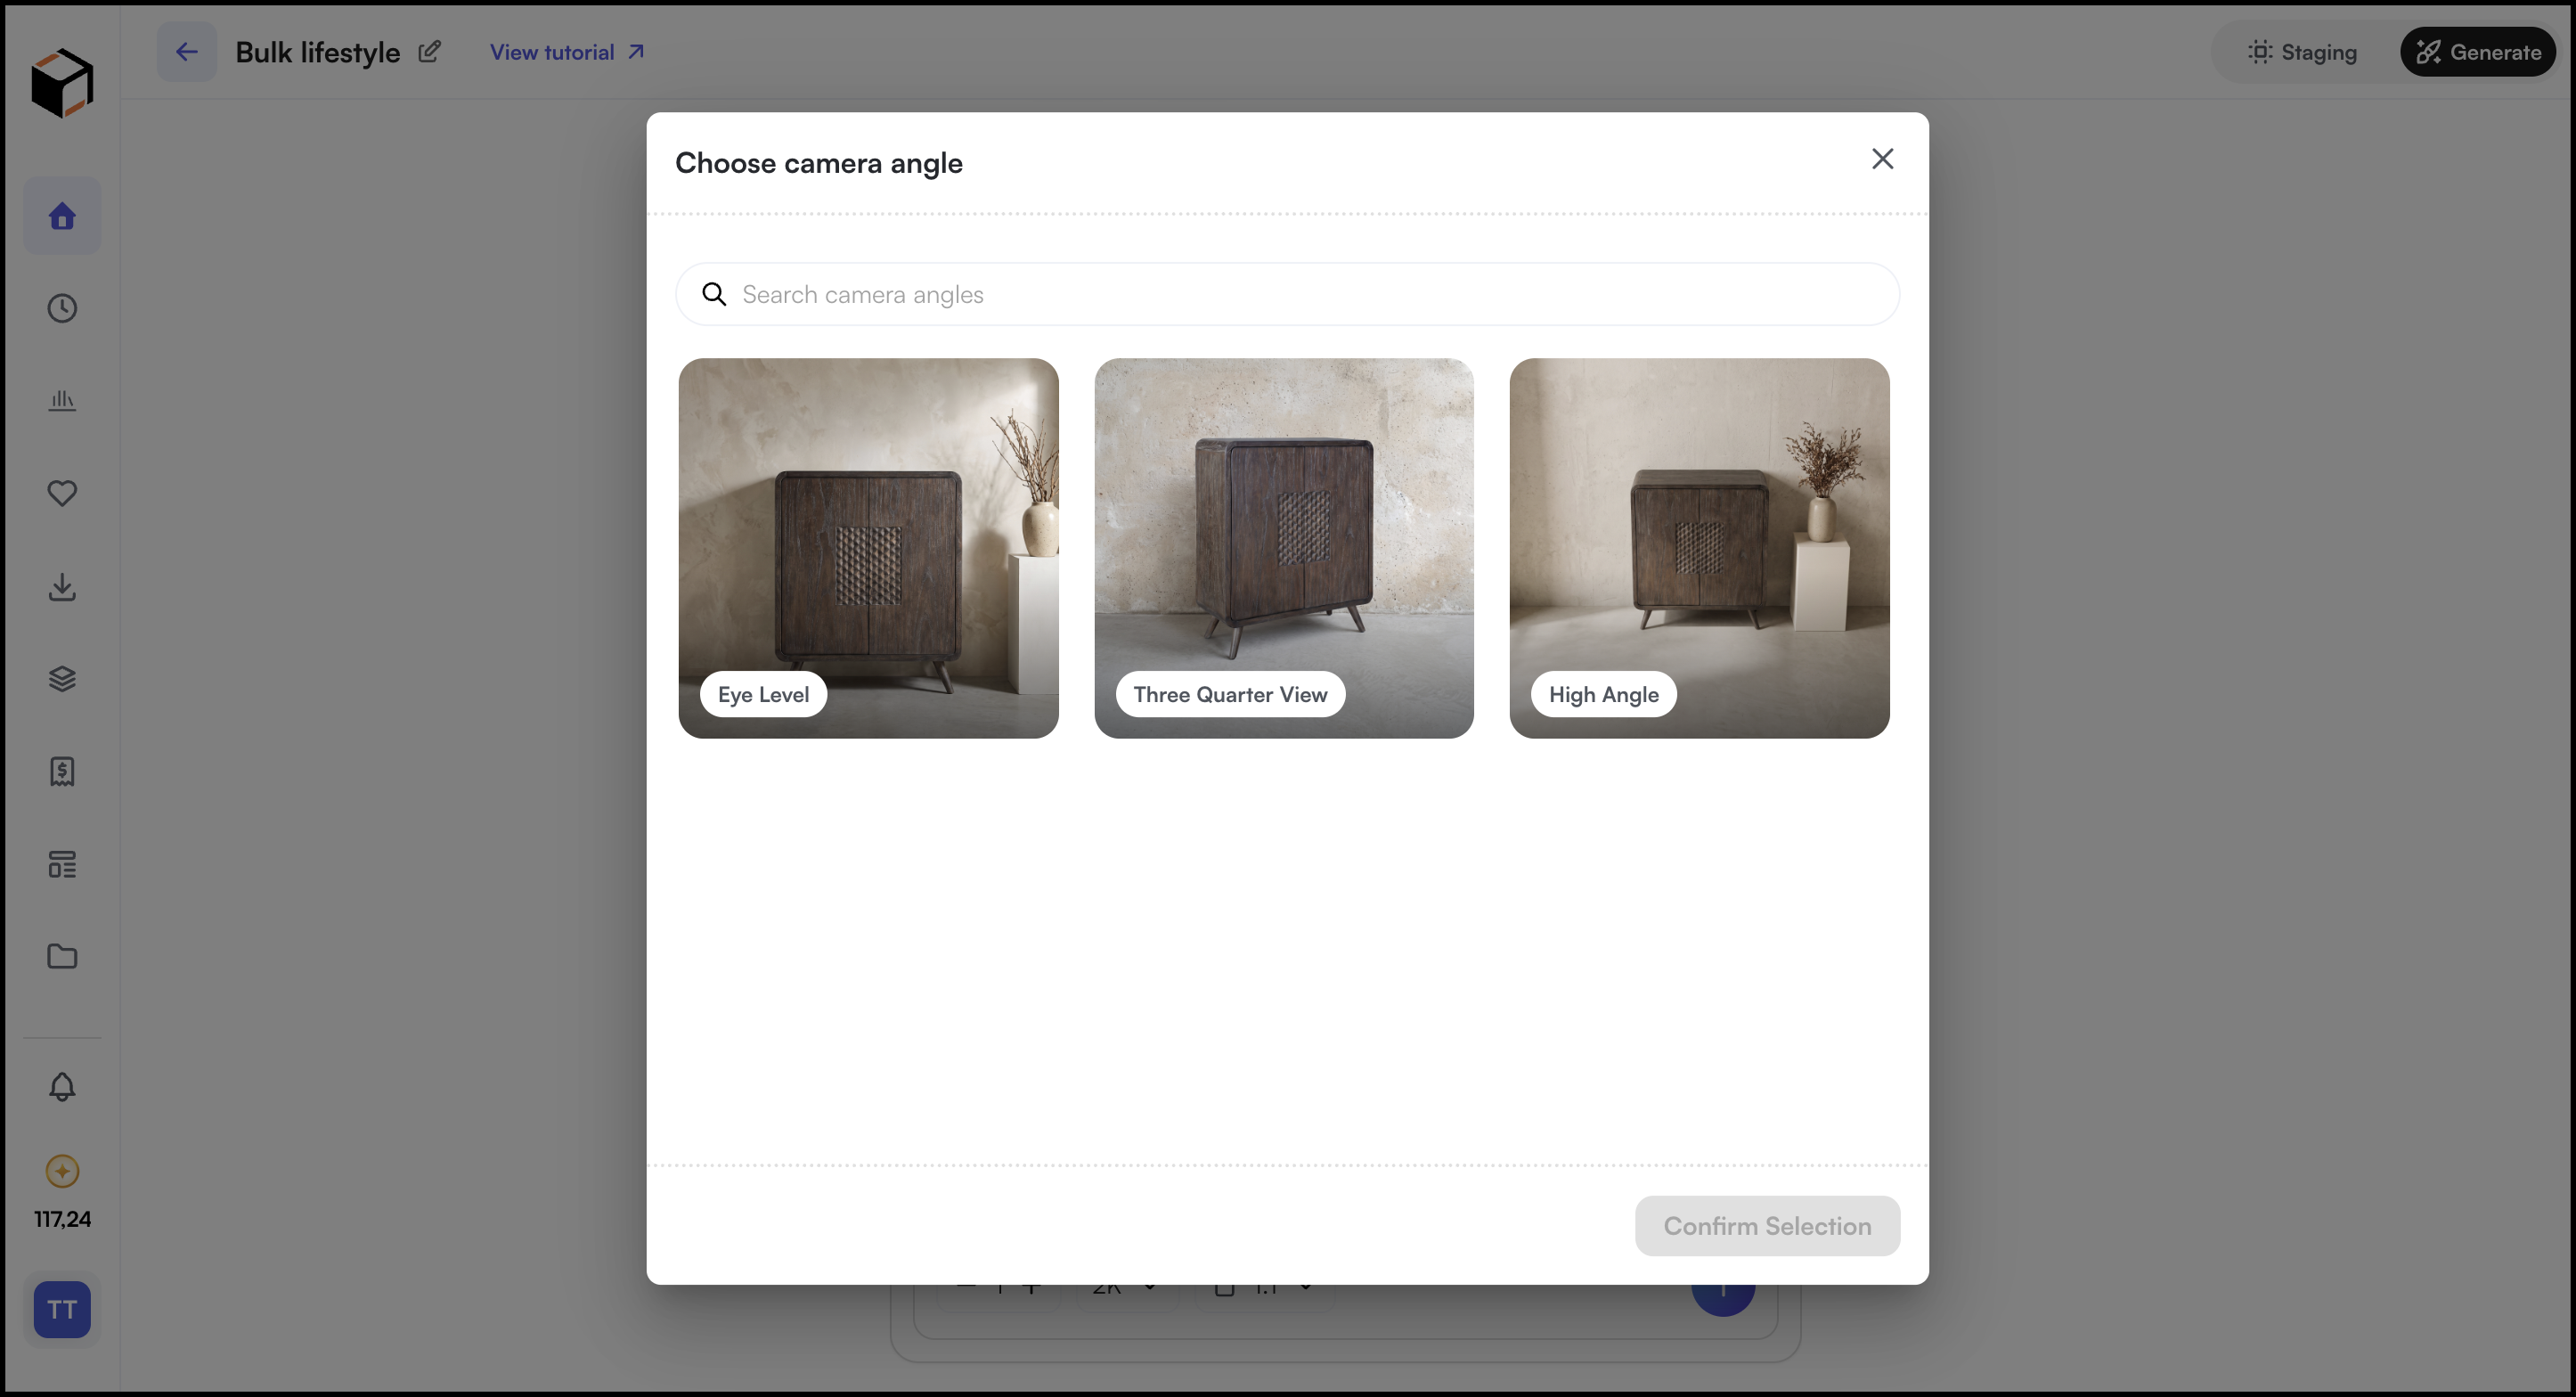Viewport: 2576px width, 1397px height.
Task: Click the 117,24 credits balance
Action: 62,1219
